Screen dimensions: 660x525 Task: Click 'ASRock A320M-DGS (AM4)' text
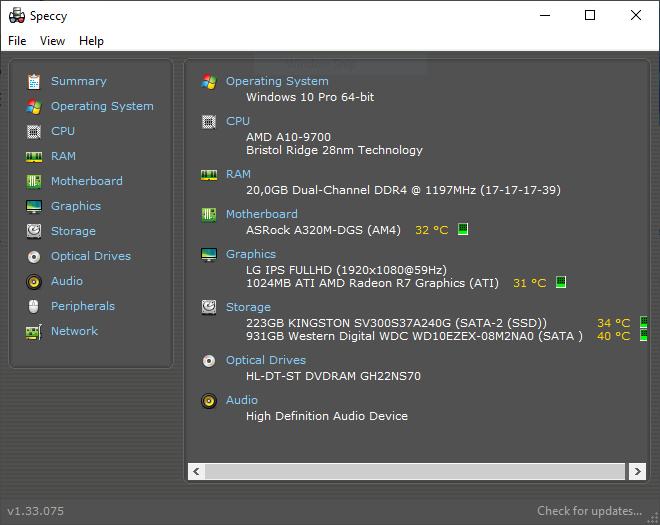tap(323, 230)
